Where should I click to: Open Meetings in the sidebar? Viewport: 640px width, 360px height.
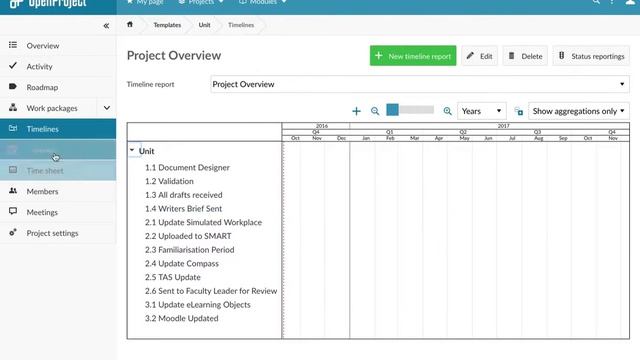[x=58, y=212]
